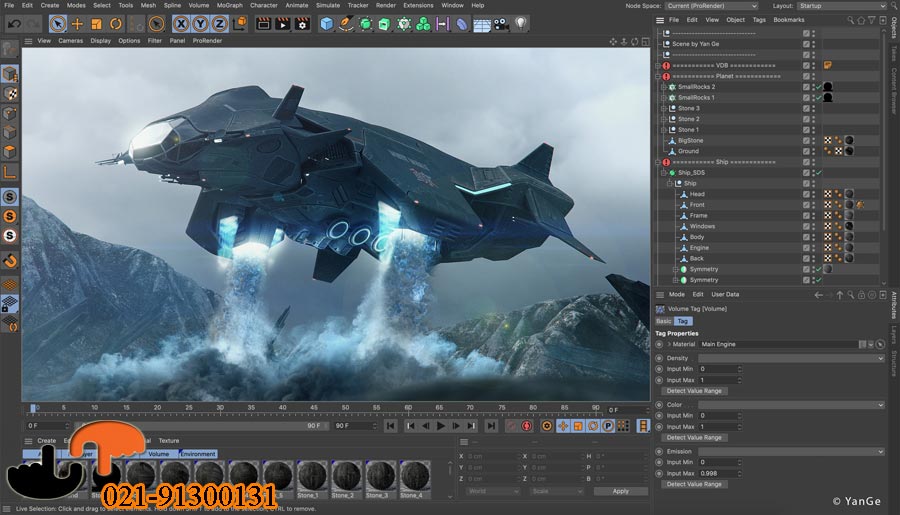Click Detect Value Range under Color
This screenshot has height=515, width=900.
point(694,437)
